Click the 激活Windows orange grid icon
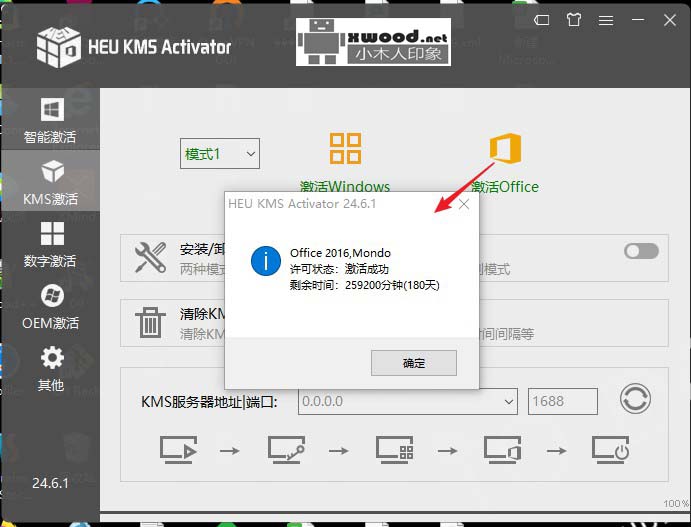Viewport: 691px width, 527px height. click(346, 148)
